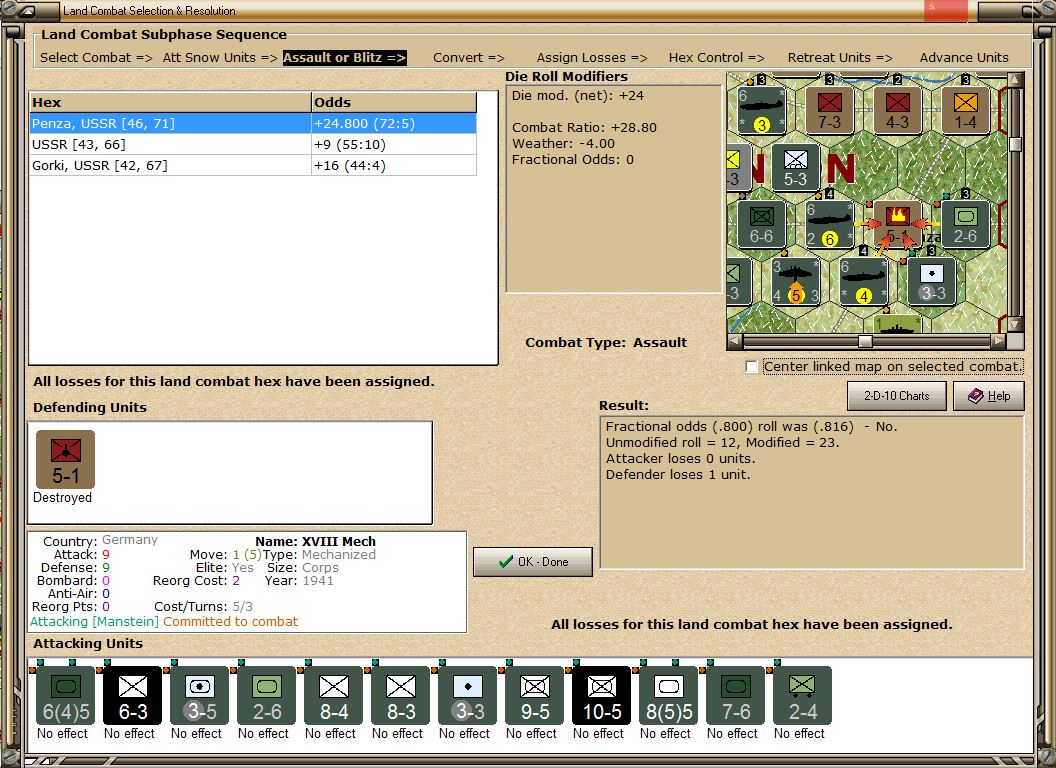Click the 7-3 Soviet unit on map

pyautogui.click(x=829, y=110)
